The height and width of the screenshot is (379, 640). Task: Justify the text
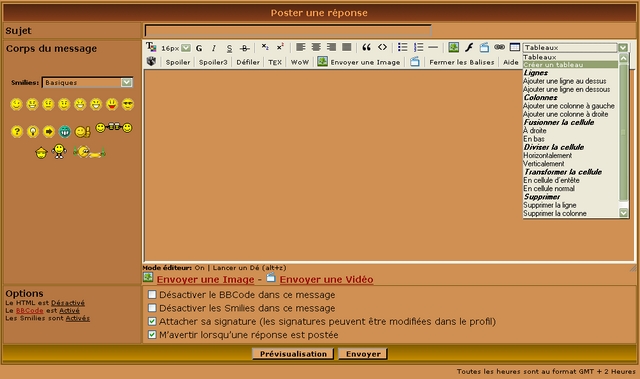(x=347, y=47)
